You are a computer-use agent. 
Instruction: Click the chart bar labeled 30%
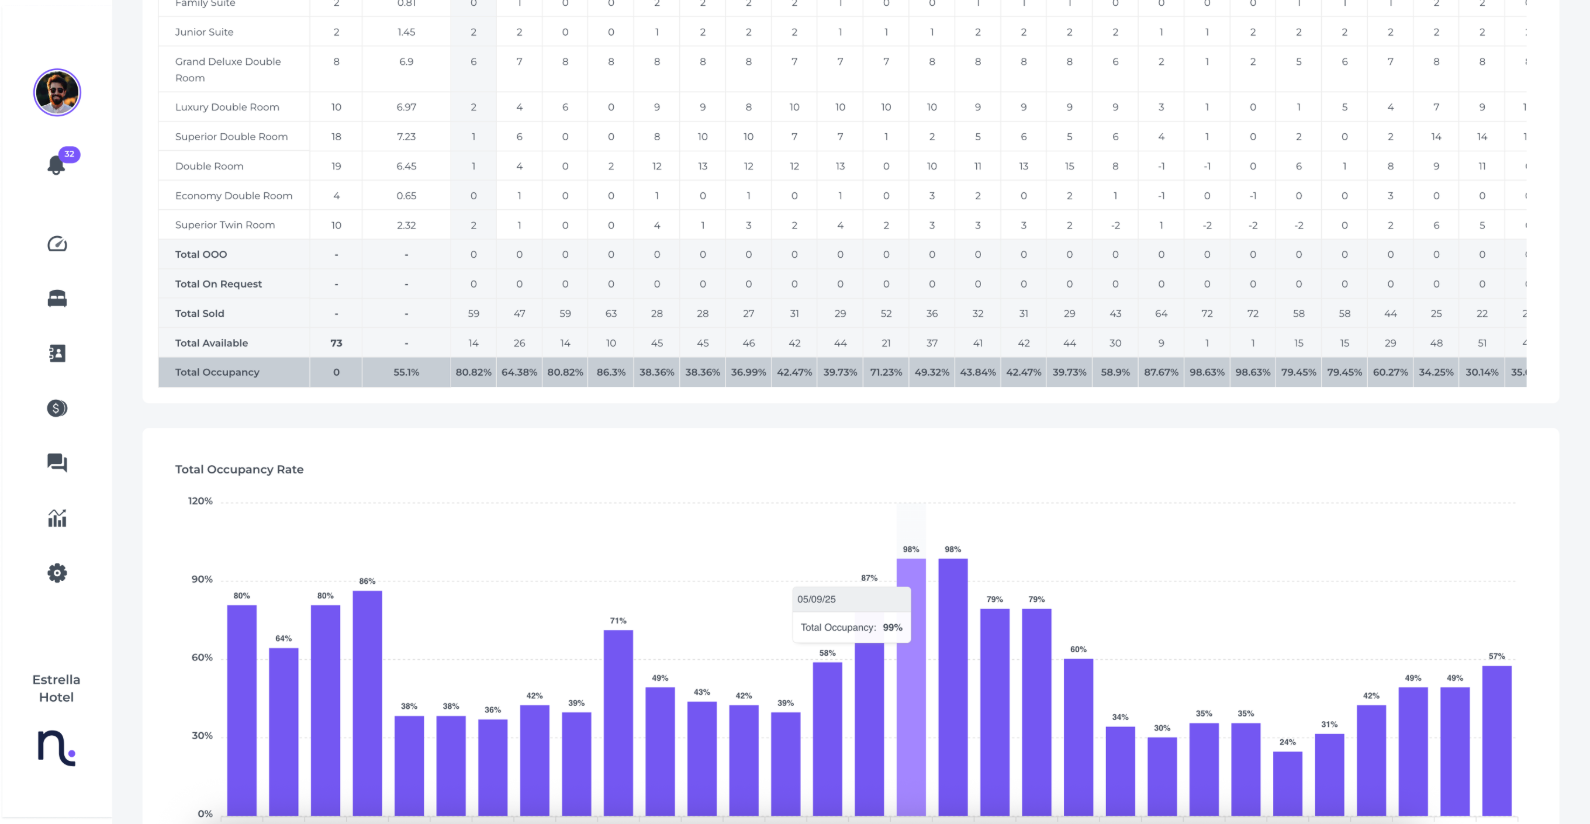pyautogui.click(x=1162, y=776)
